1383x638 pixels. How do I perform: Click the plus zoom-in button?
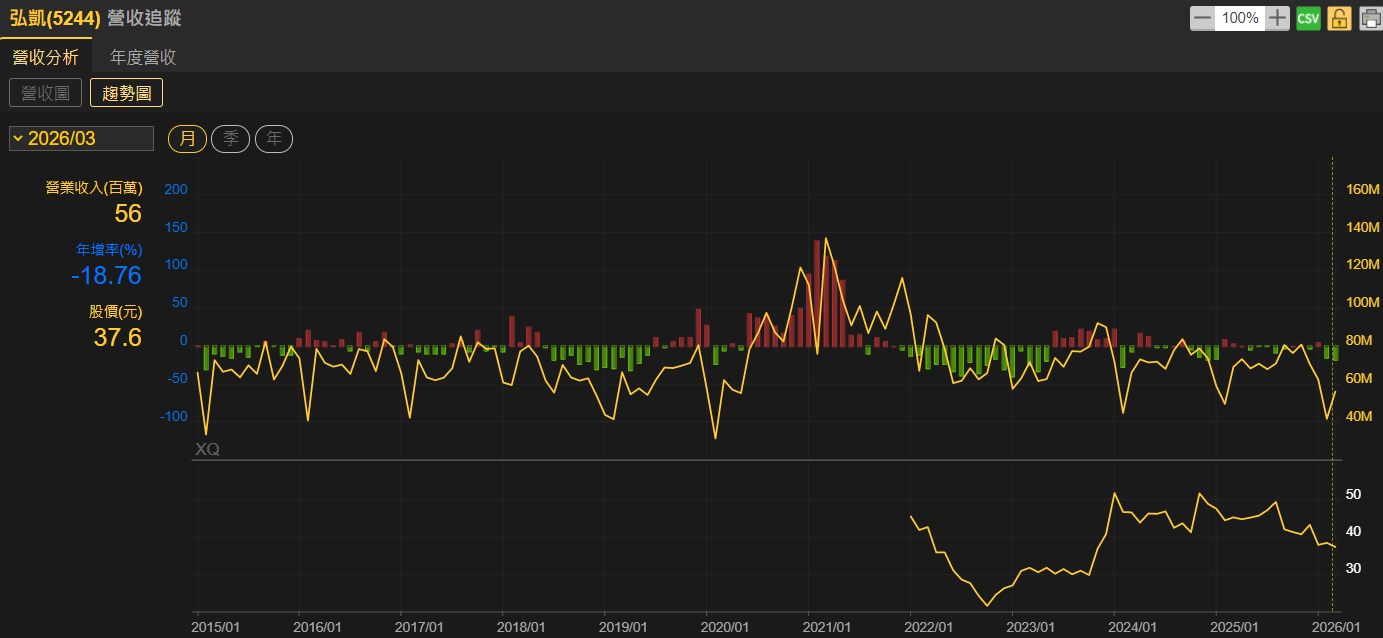tap(1277, 18)
